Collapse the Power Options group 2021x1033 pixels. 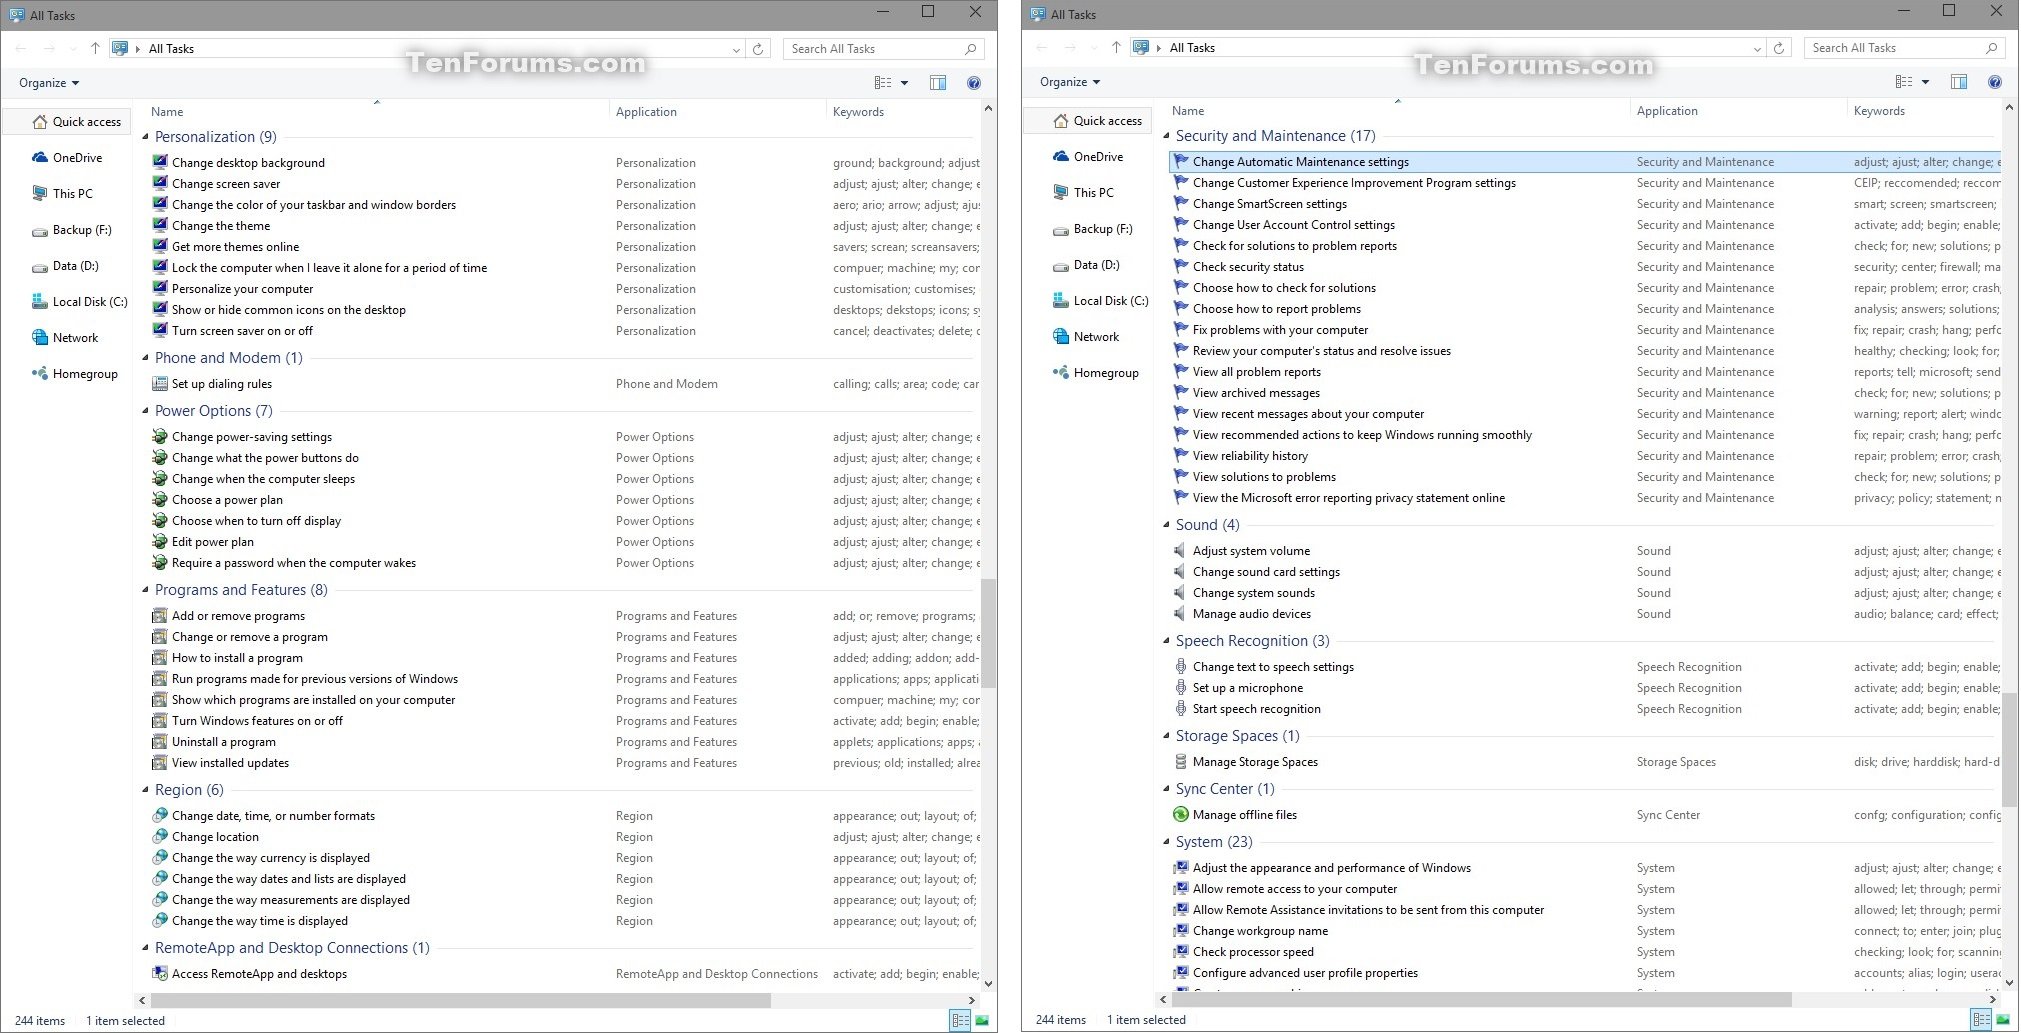point(146,411)
